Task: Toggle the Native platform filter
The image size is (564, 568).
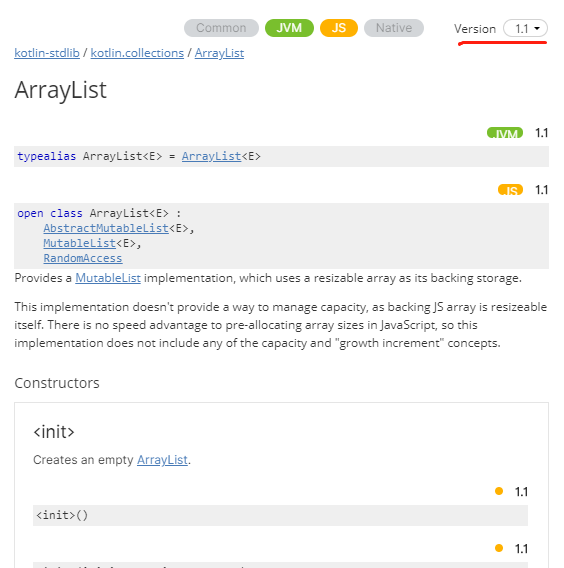Action: point(394,28)
